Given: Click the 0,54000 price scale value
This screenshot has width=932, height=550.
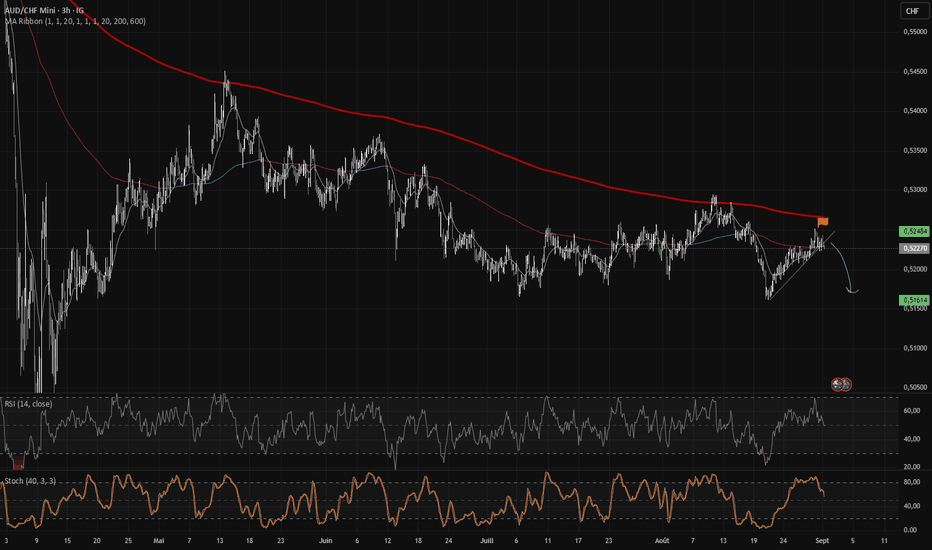Looking at the screenshot, I should pyautogui.click(x=915, y=111).
